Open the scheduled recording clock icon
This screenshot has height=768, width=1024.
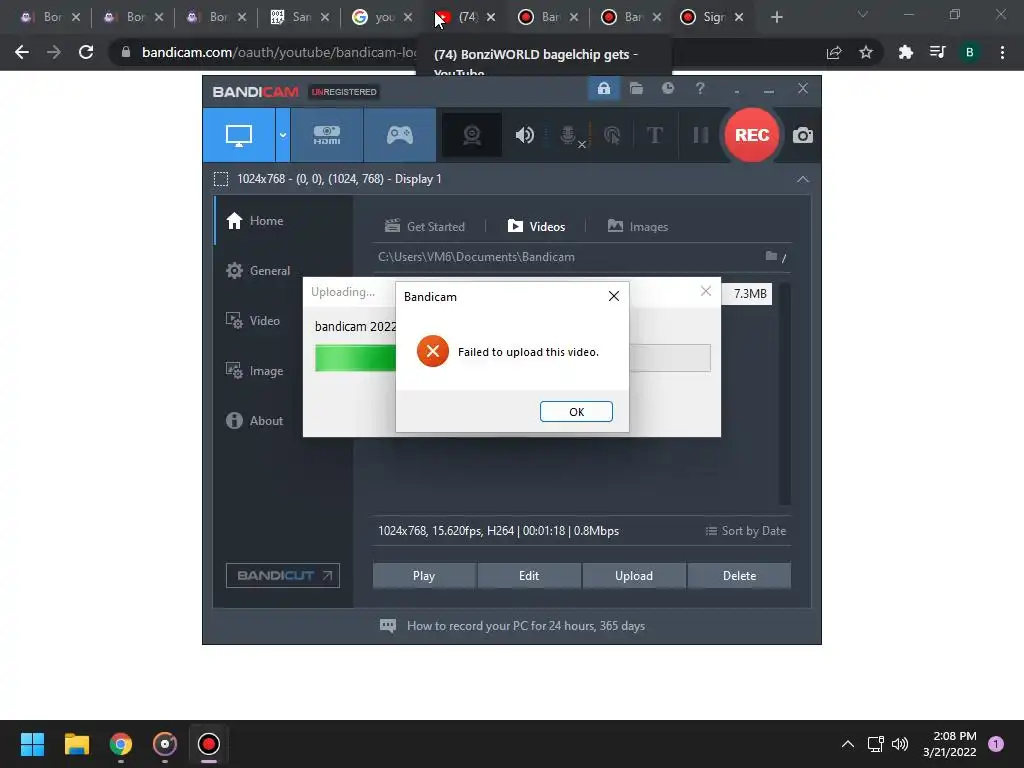pos(667,88)
